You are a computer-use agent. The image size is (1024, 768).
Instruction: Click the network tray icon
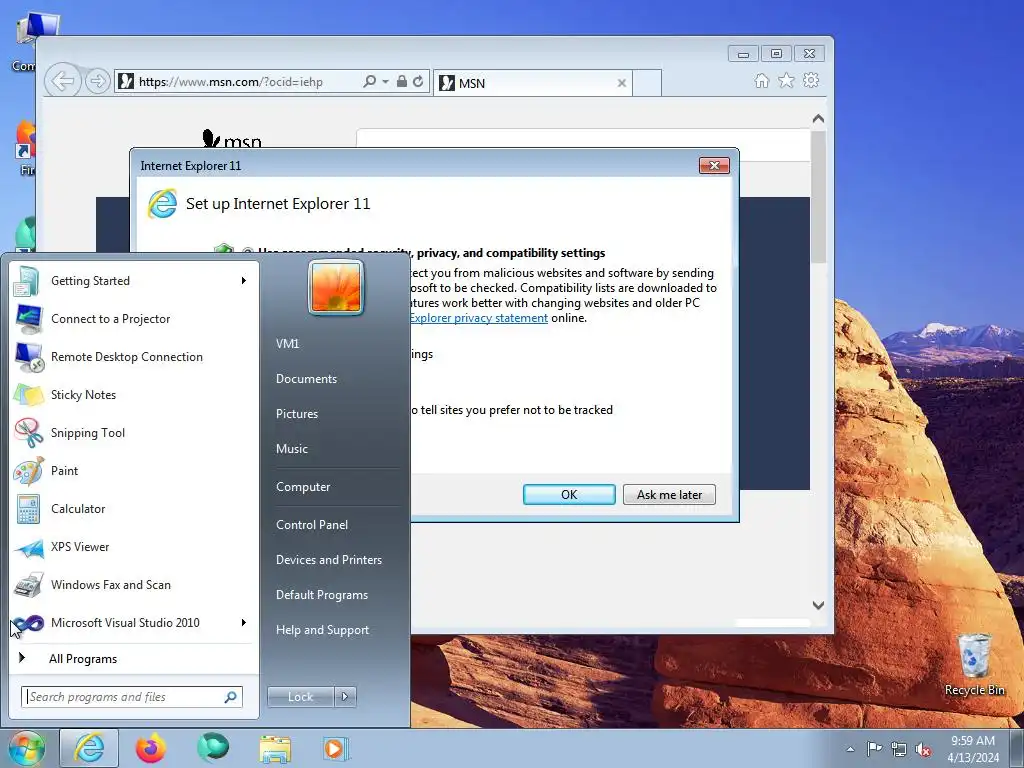coord(899,749)
